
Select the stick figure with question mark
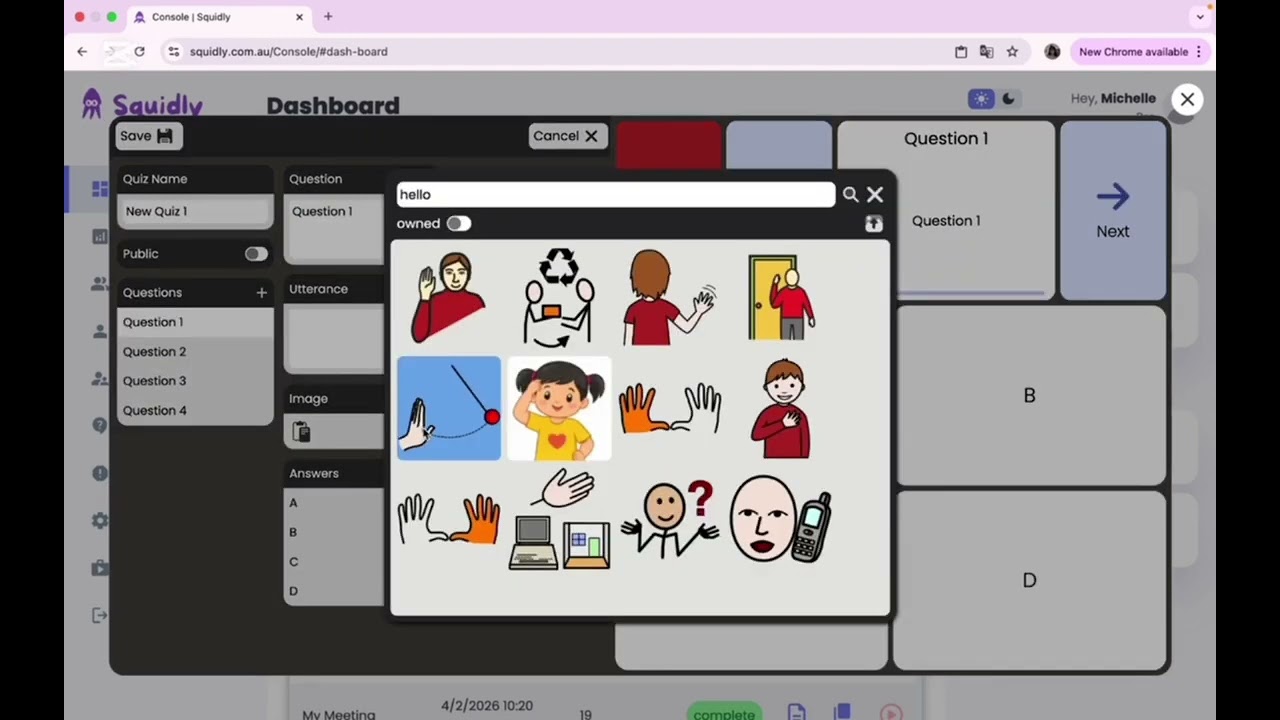tap(670, 519)
